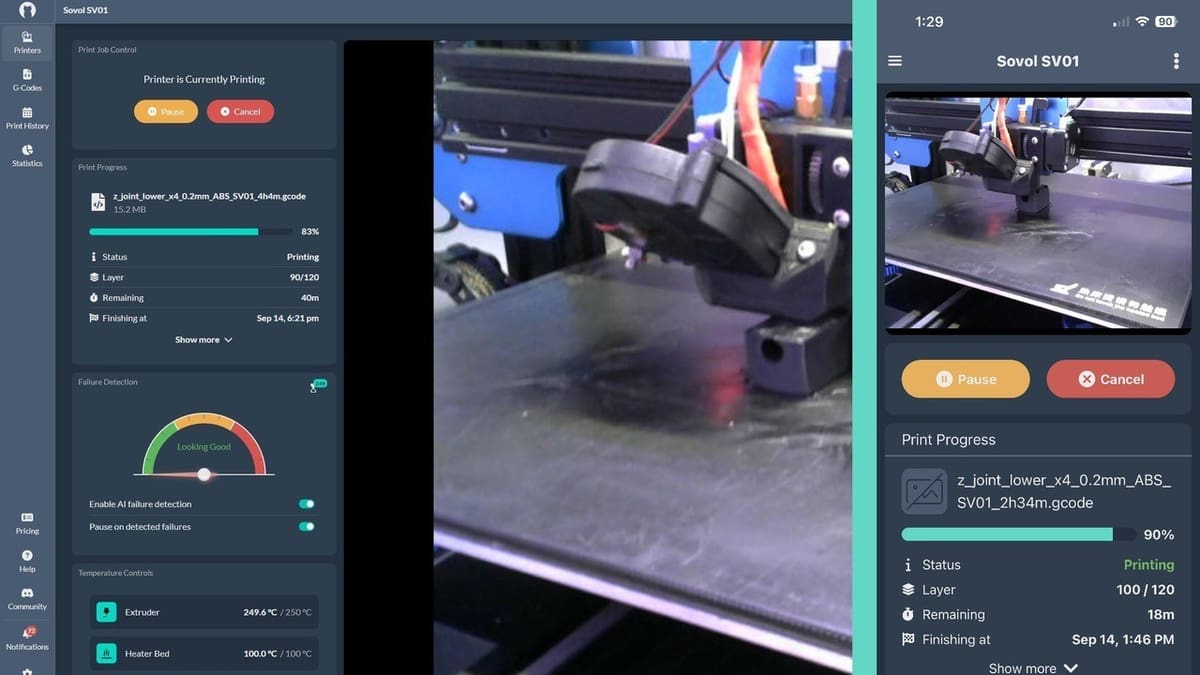The width and height of the screenshot is (1200, 675).
Task: Pause the print in desktop panel
Action: pyautogui.click(x=166, y=111)
